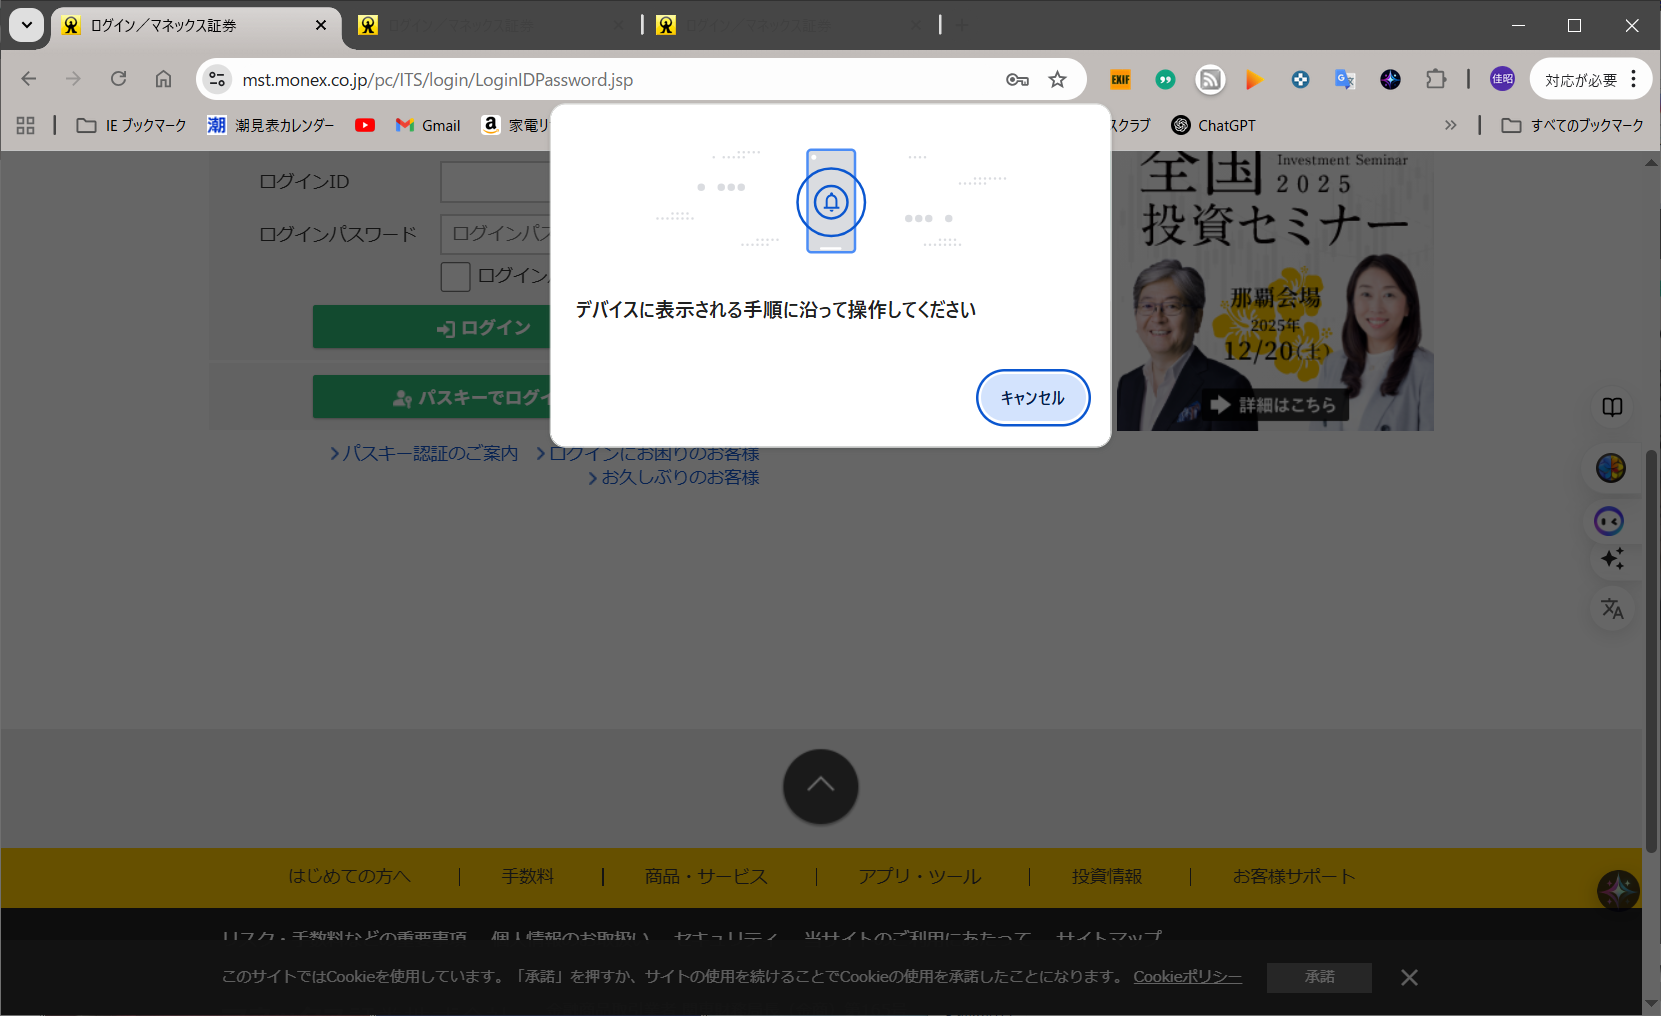
Task: Open the Google Translate extension icon
Action: click(x=1345, y=80)
